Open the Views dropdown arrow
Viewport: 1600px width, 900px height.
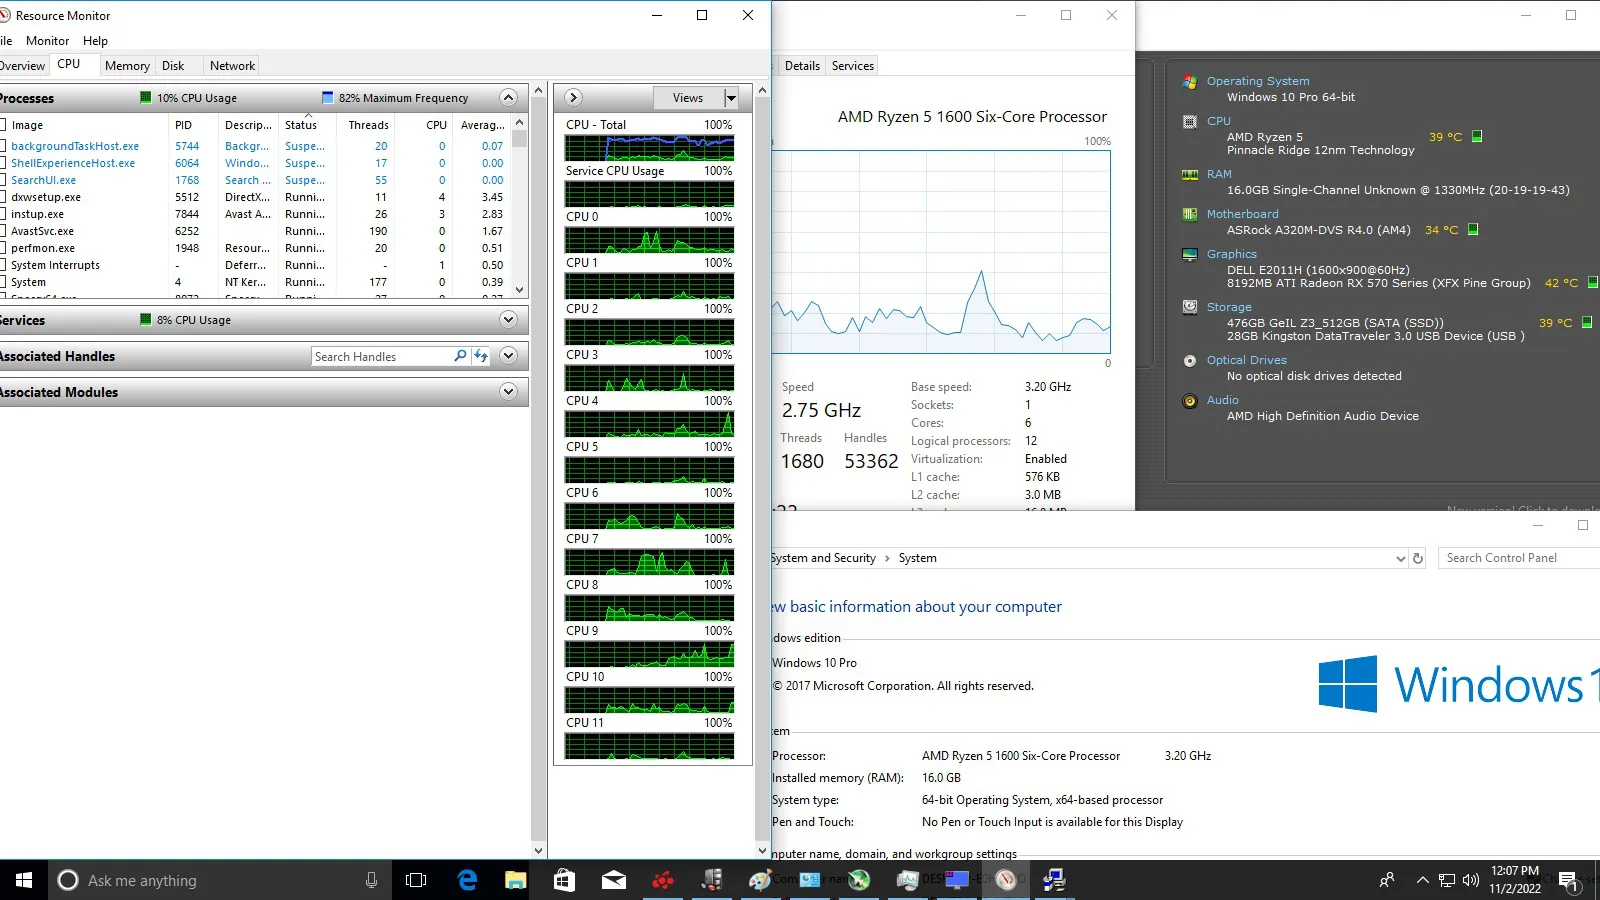[731, 98]
